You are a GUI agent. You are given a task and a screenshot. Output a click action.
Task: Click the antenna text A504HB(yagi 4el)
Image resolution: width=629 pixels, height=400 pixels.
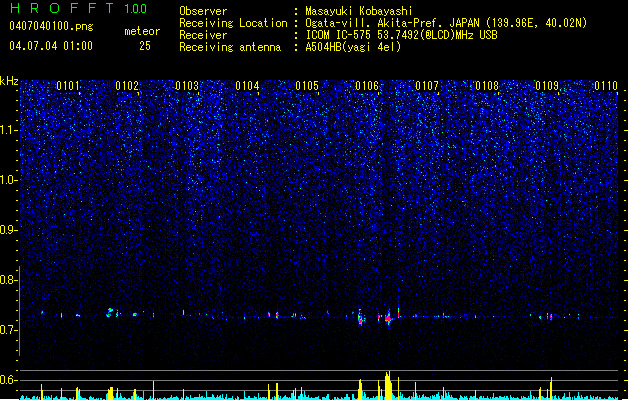coord(353,47)
